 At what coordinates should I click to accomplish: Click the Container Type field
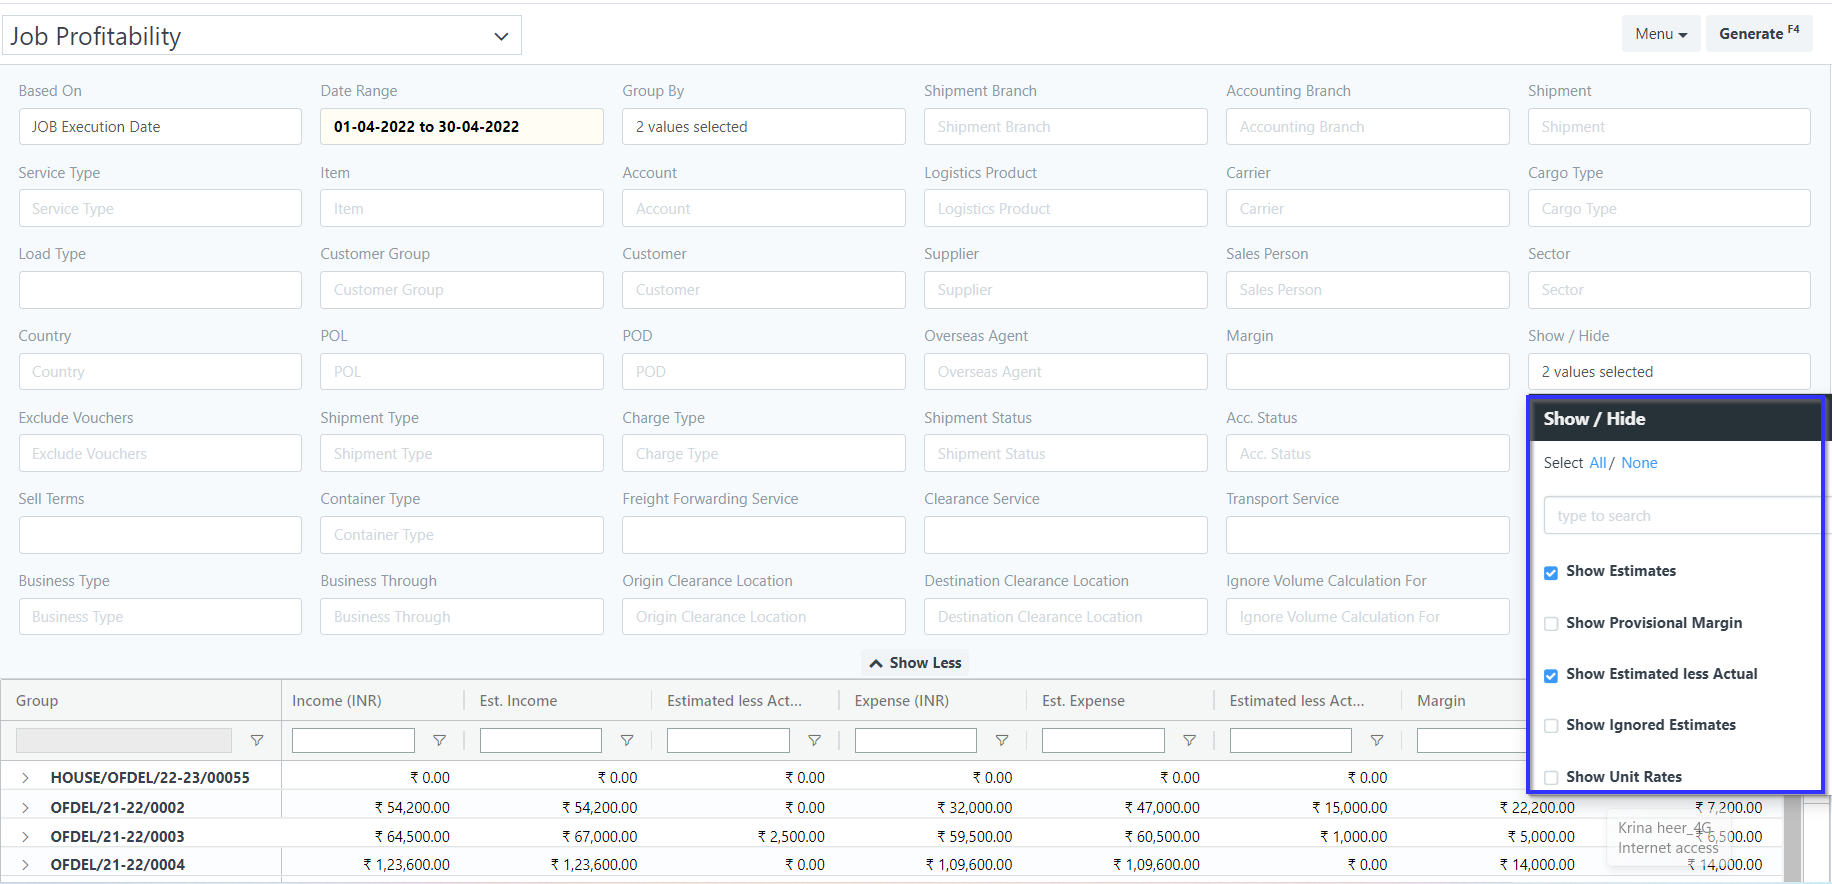(x=462, y=535)
